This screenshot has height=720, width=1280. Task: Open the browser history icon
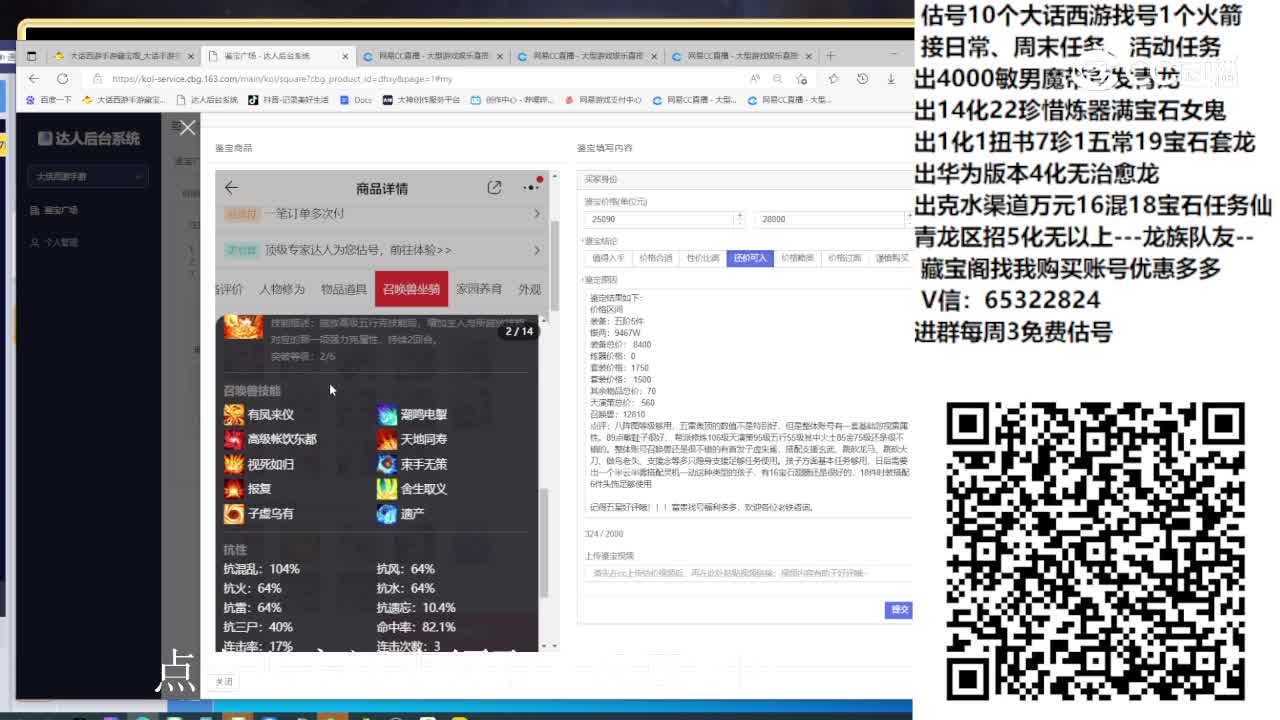[862, 78]
